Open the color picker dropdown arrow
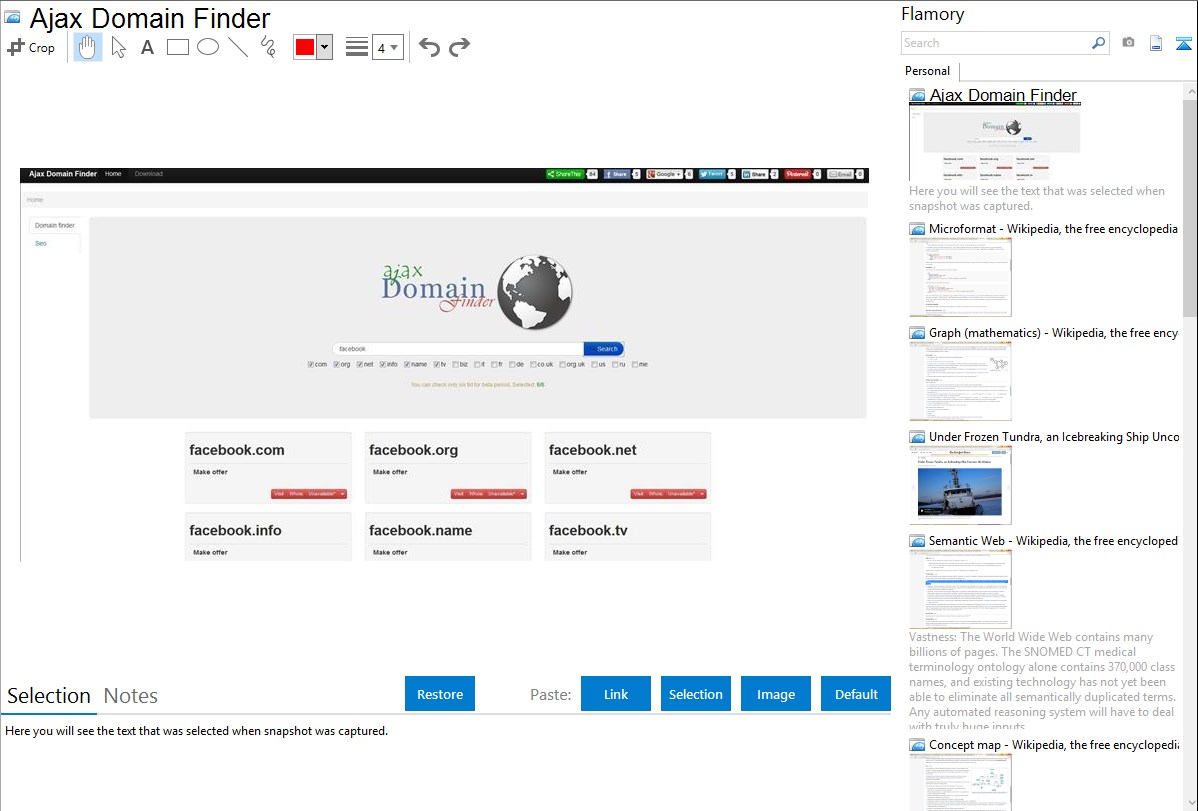 pos(325,47)
